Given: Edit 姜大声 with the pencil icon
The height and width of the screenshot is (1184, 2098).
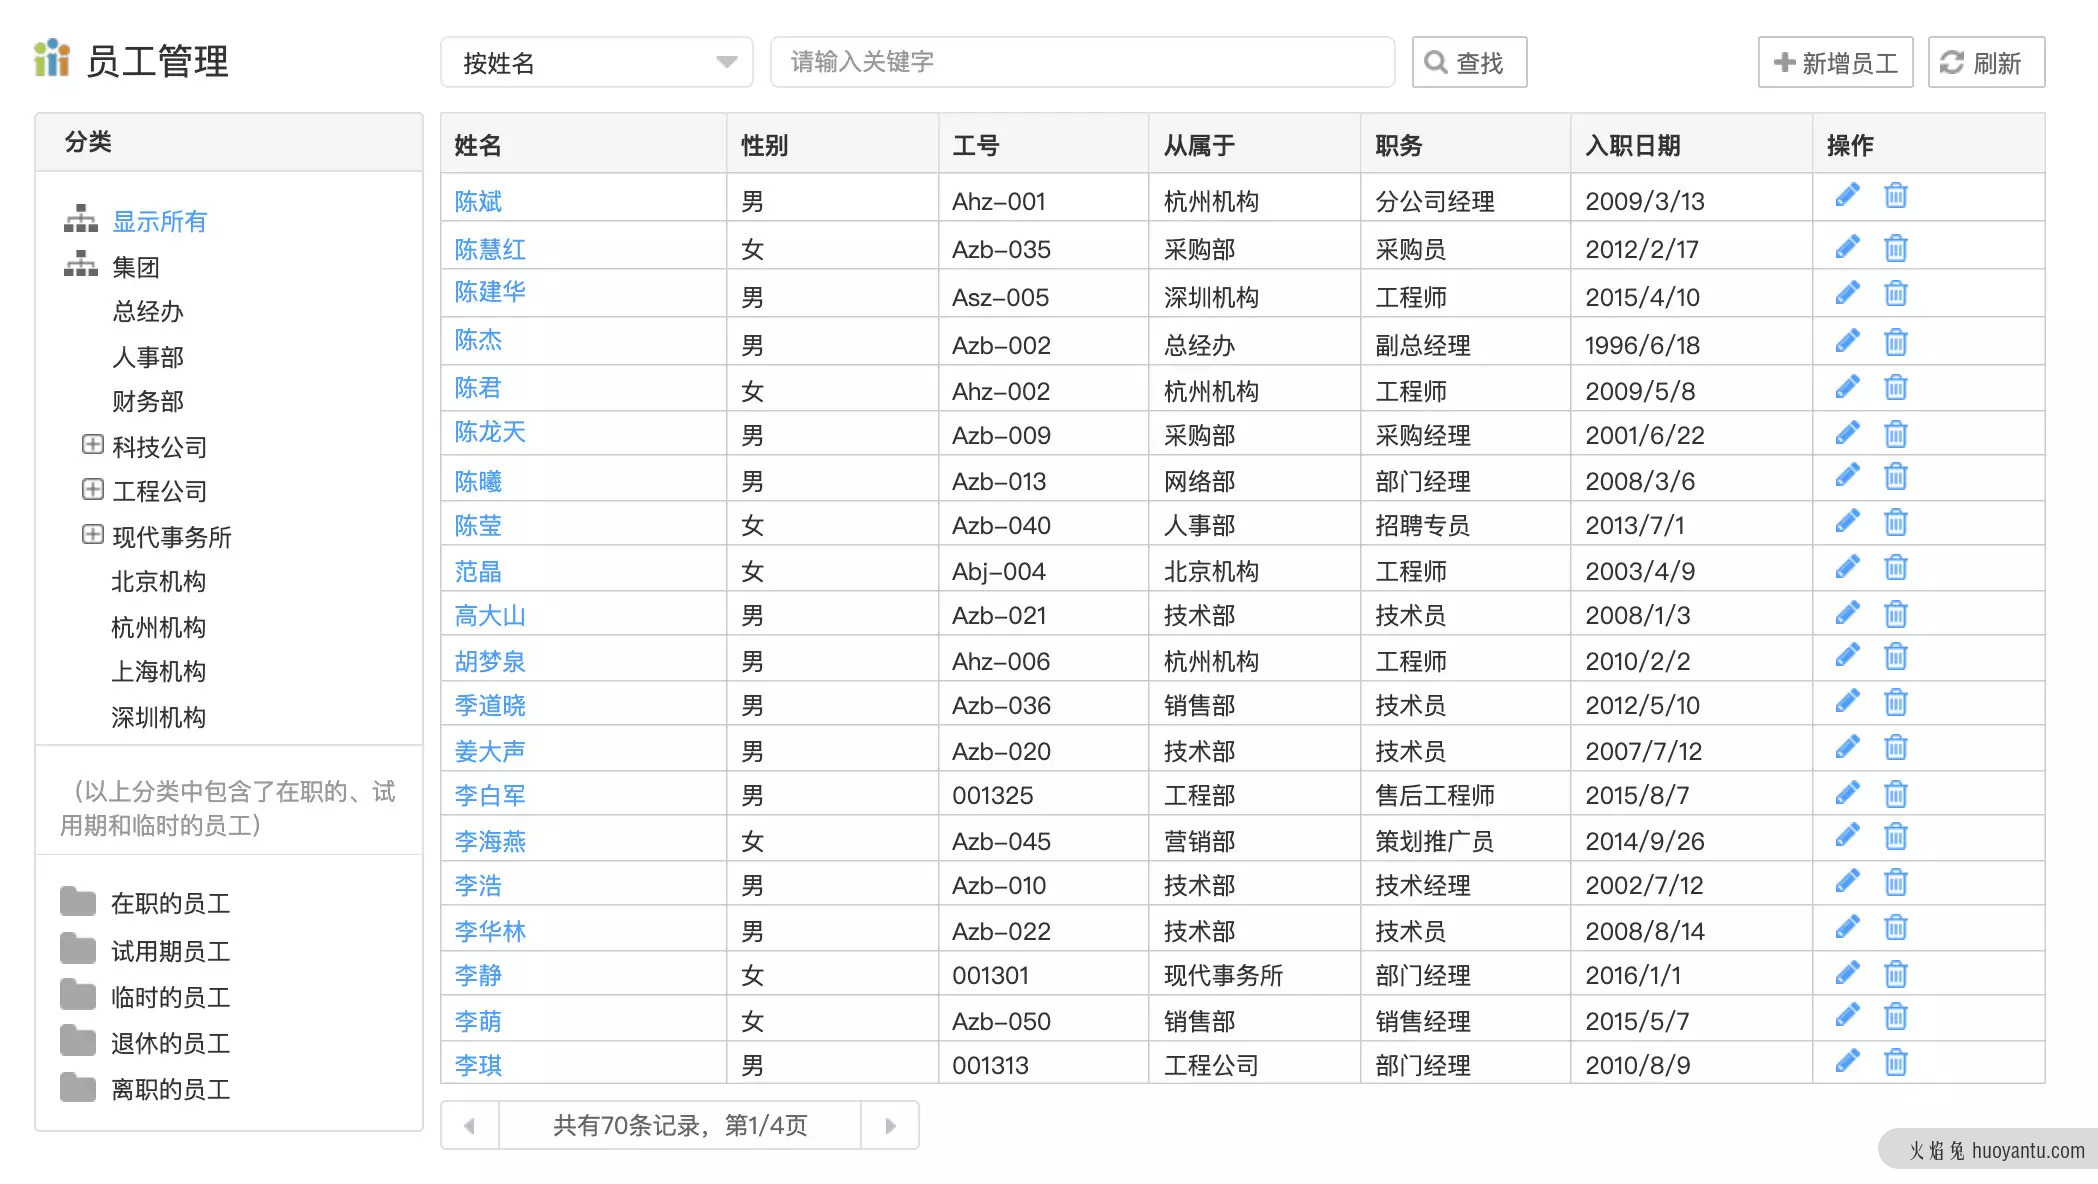Looking at the screenshot, I should (x=1847, y=747).
